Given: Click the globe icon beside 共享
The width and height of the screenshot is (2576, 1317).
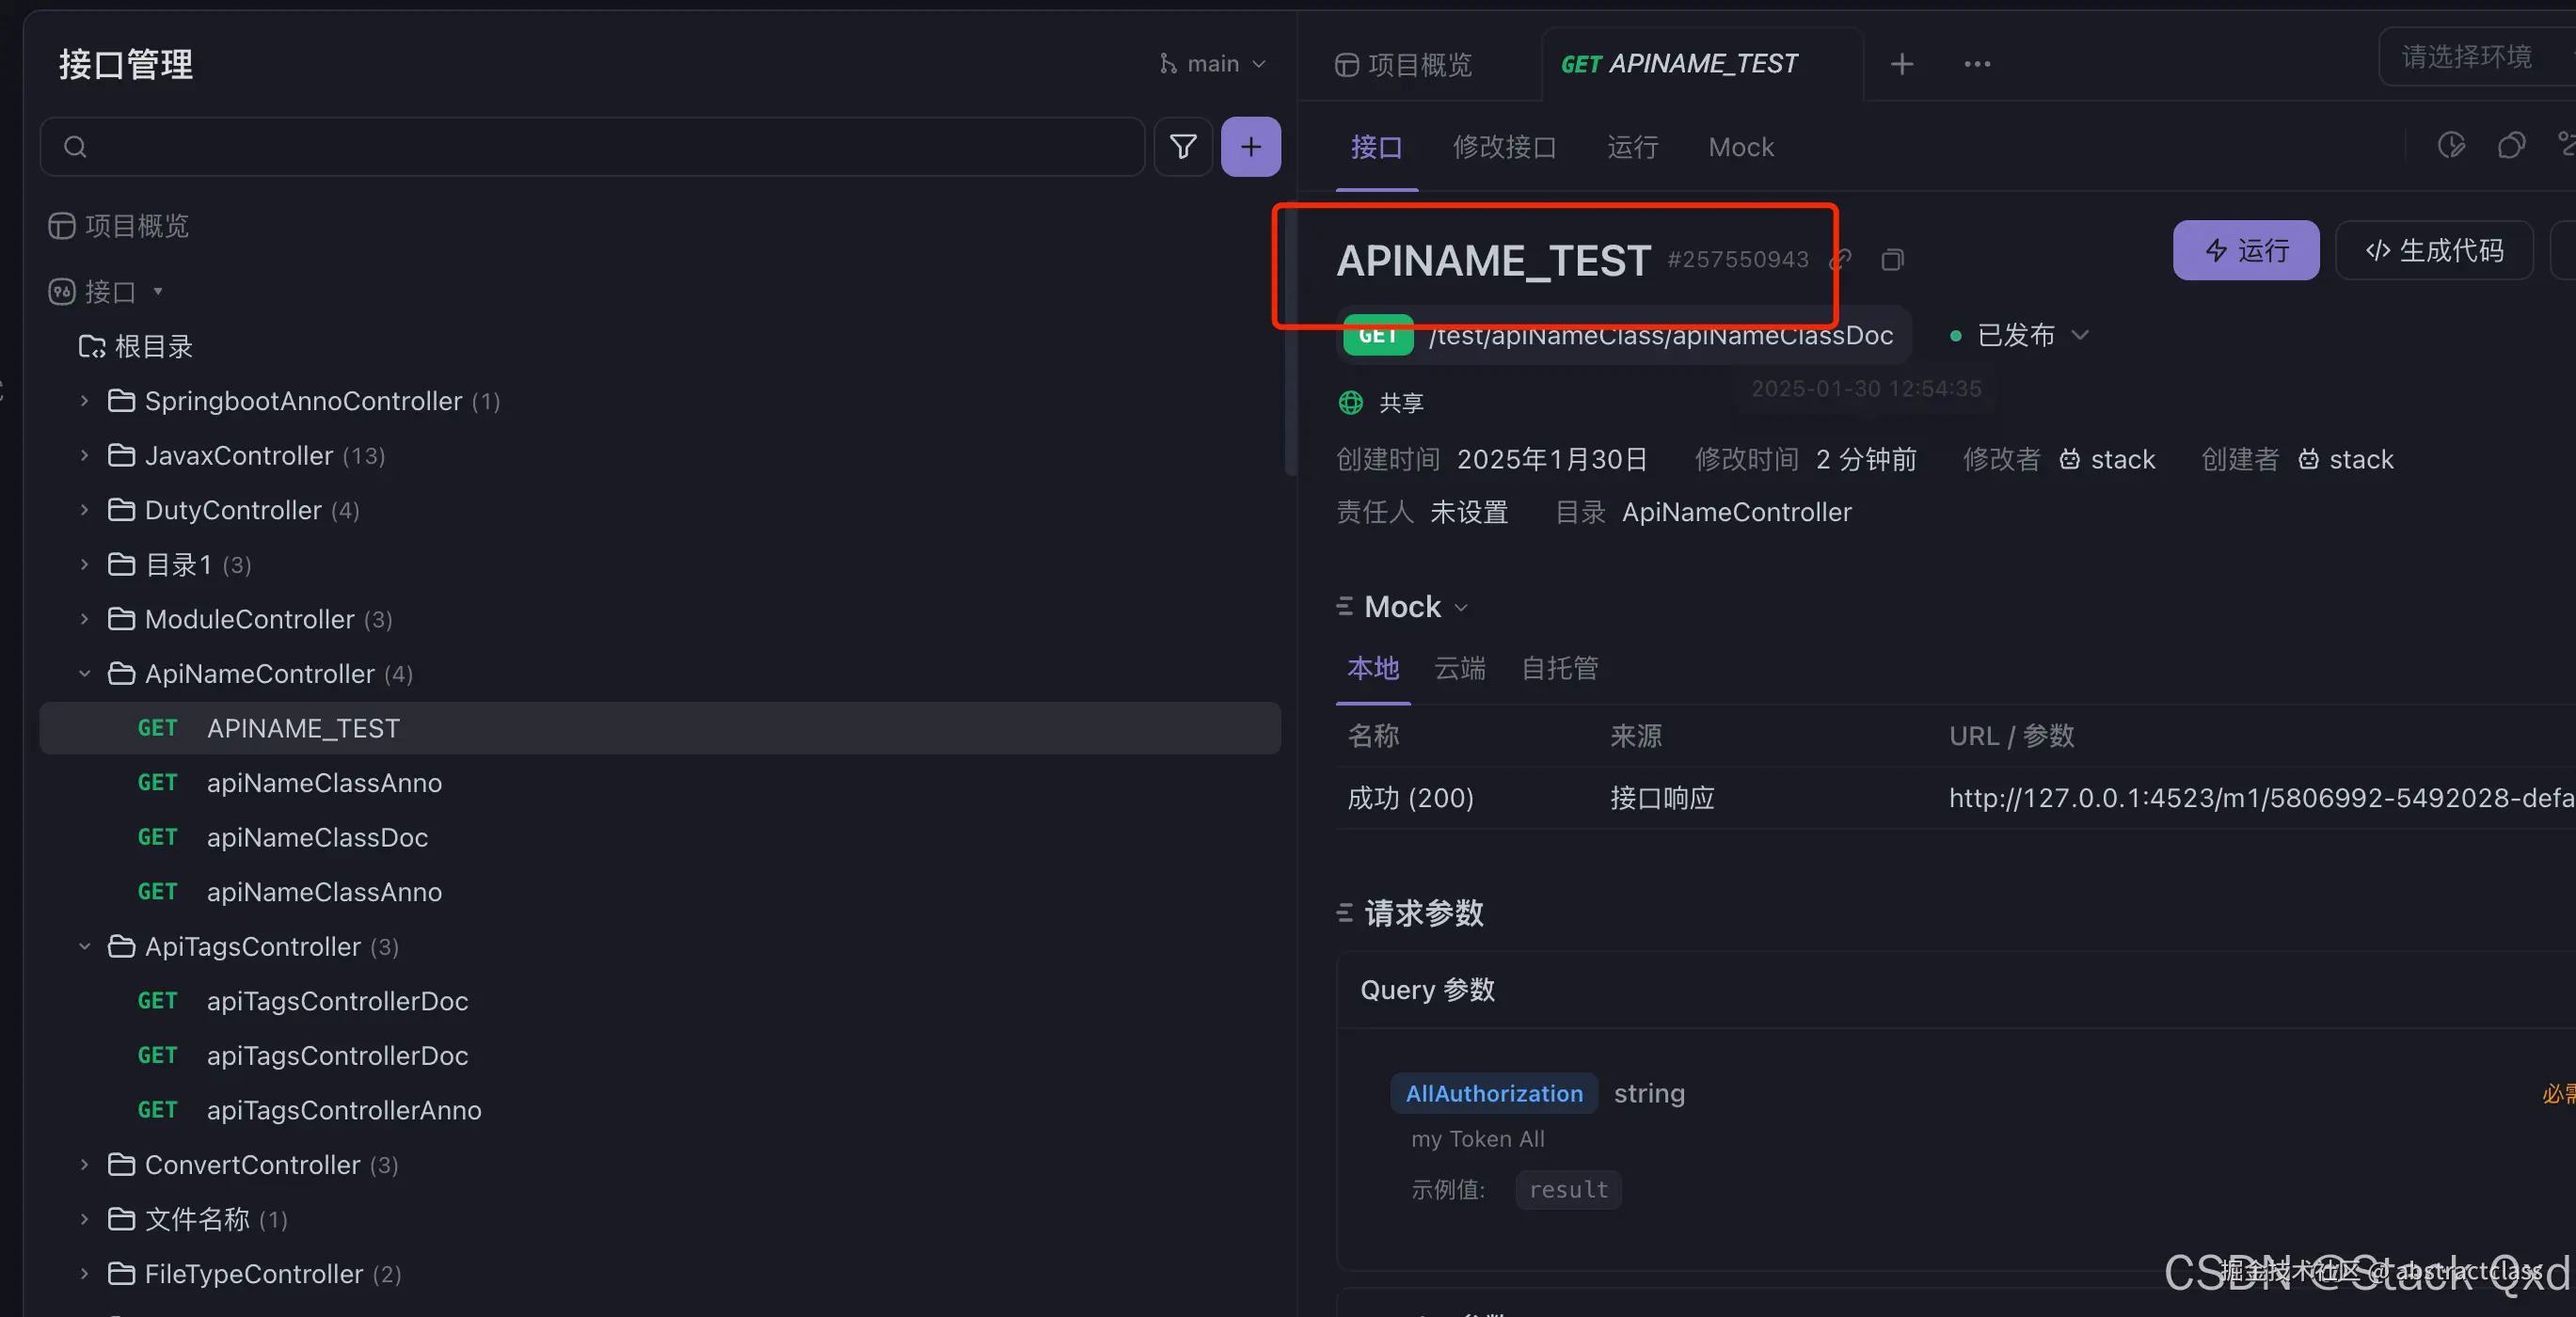Looking at the screenshot, I should pyautogui.click(x=1350, y=402).
